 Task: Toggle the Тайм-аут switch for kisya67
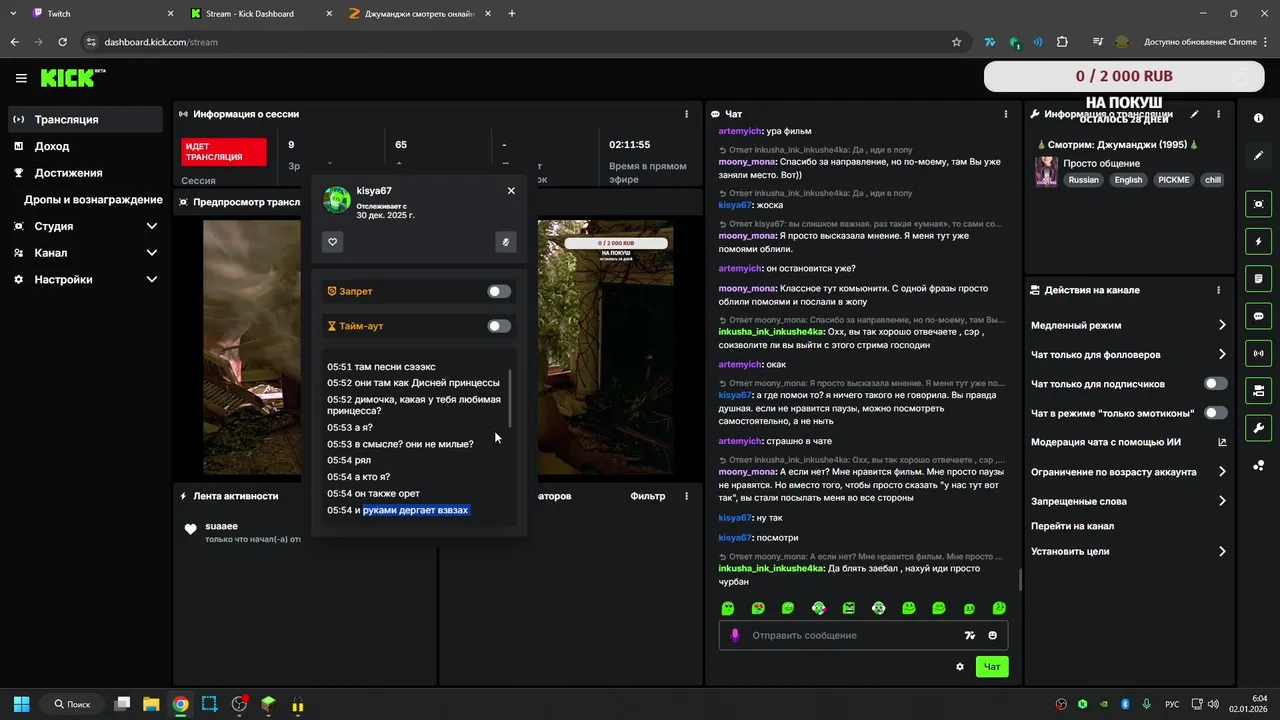point(499,326)
